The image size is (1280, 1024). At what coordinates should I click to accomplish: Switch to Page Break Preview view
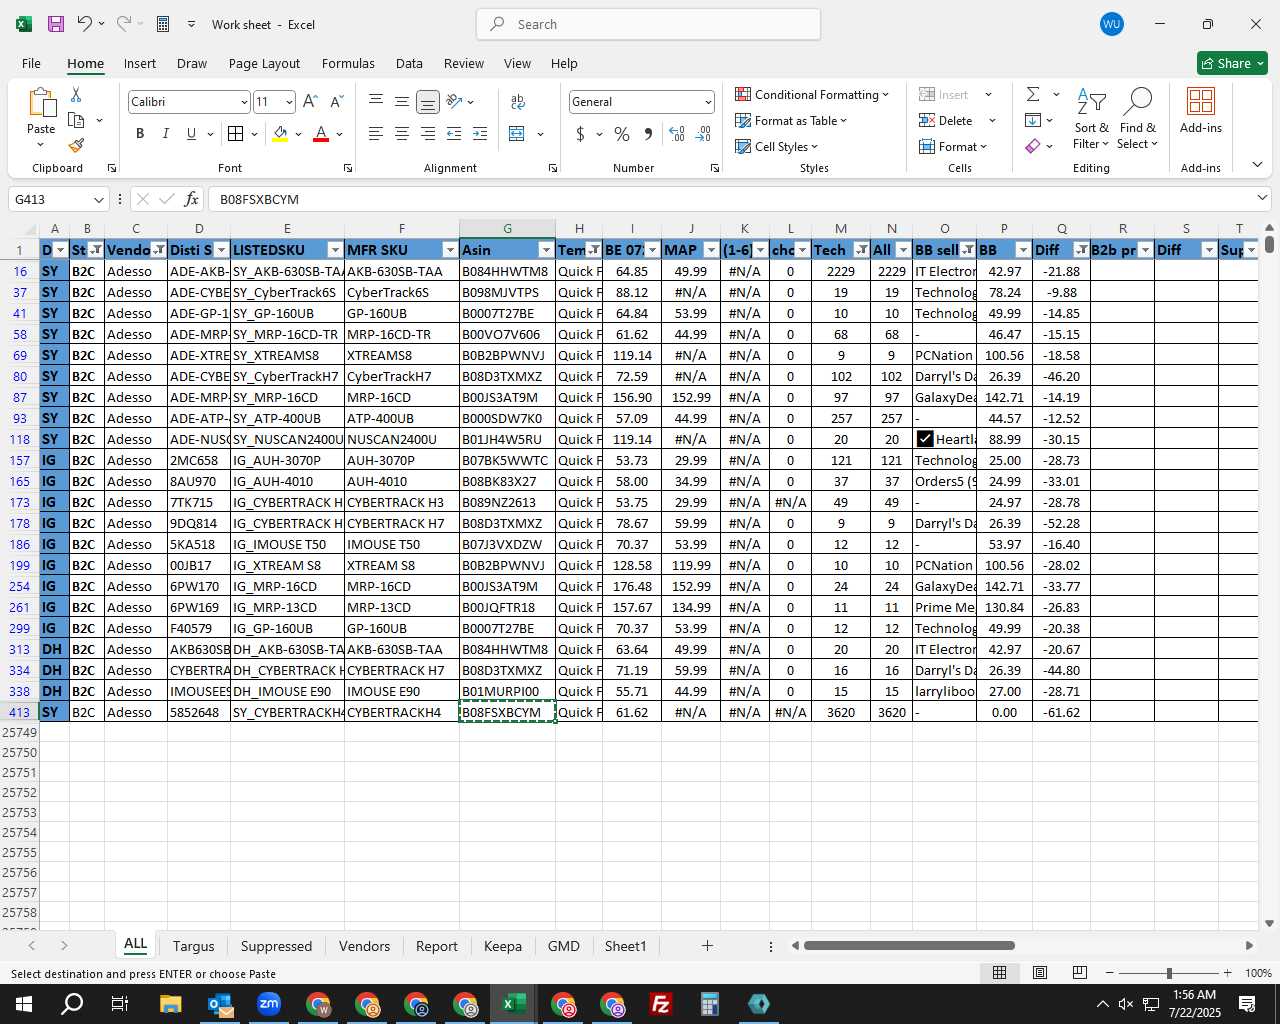tap(1079, 973)
